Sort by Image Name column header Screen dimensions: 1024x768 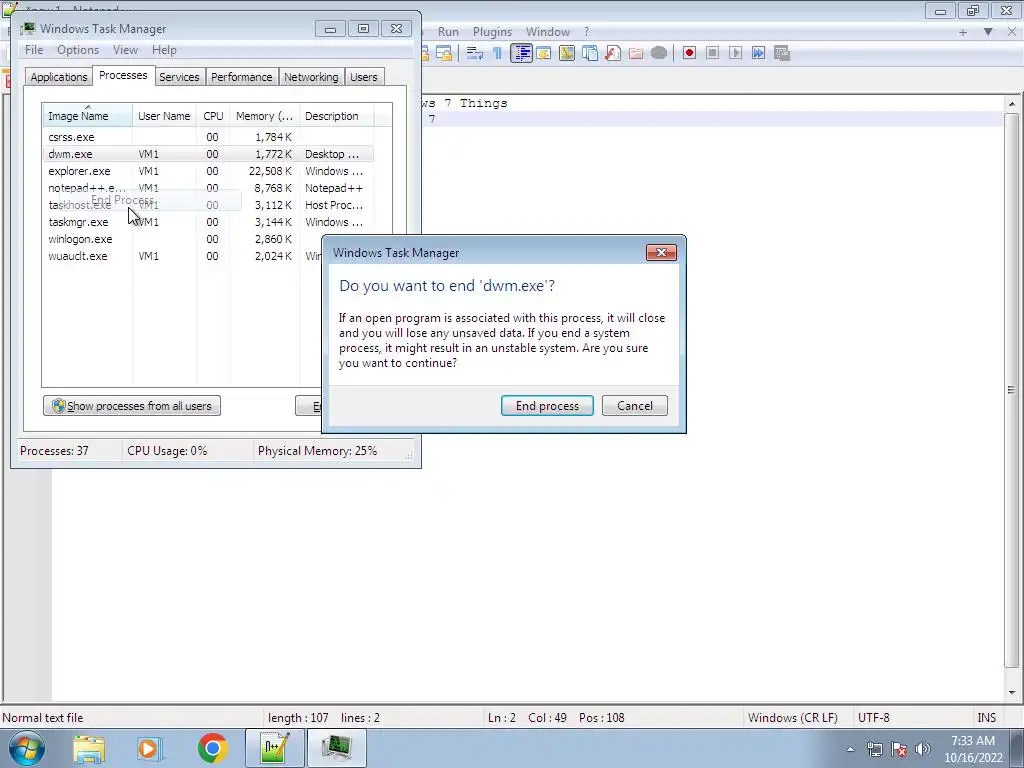[x=88, y=116]
